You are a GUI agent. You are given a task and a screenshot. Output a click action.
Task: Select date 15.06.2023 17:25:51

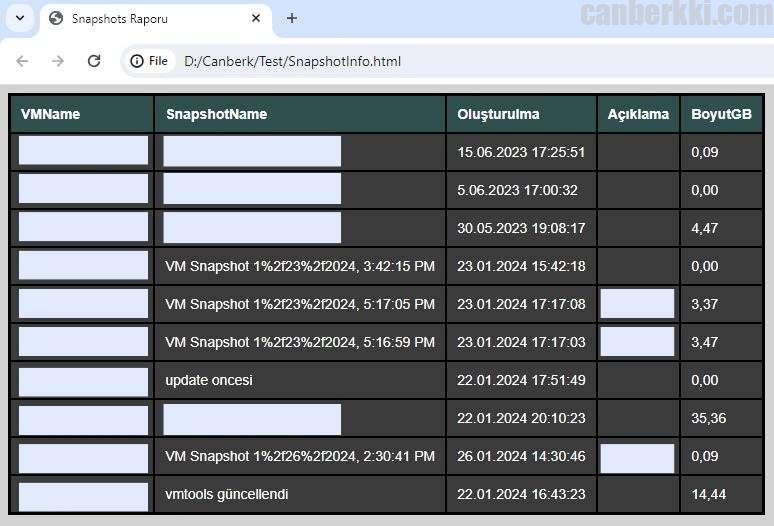click(x=521, y=152)
